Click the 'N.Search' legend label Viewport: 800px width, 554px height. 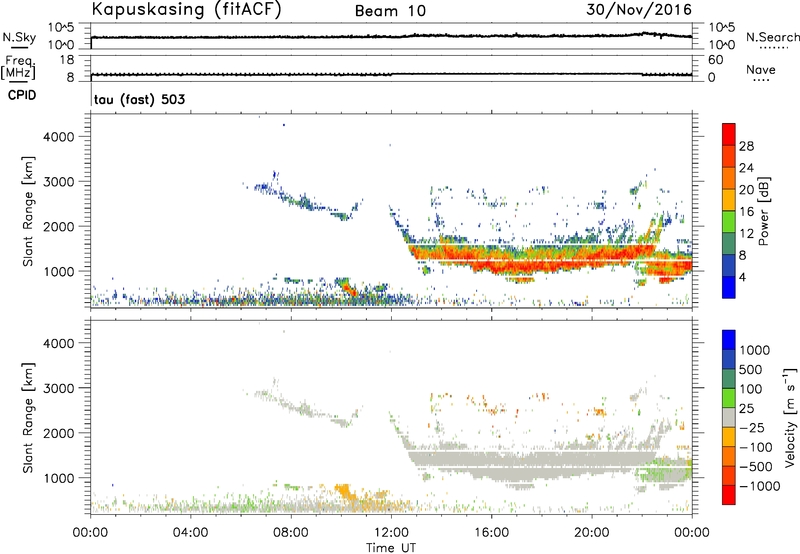(x=772, y=37)
